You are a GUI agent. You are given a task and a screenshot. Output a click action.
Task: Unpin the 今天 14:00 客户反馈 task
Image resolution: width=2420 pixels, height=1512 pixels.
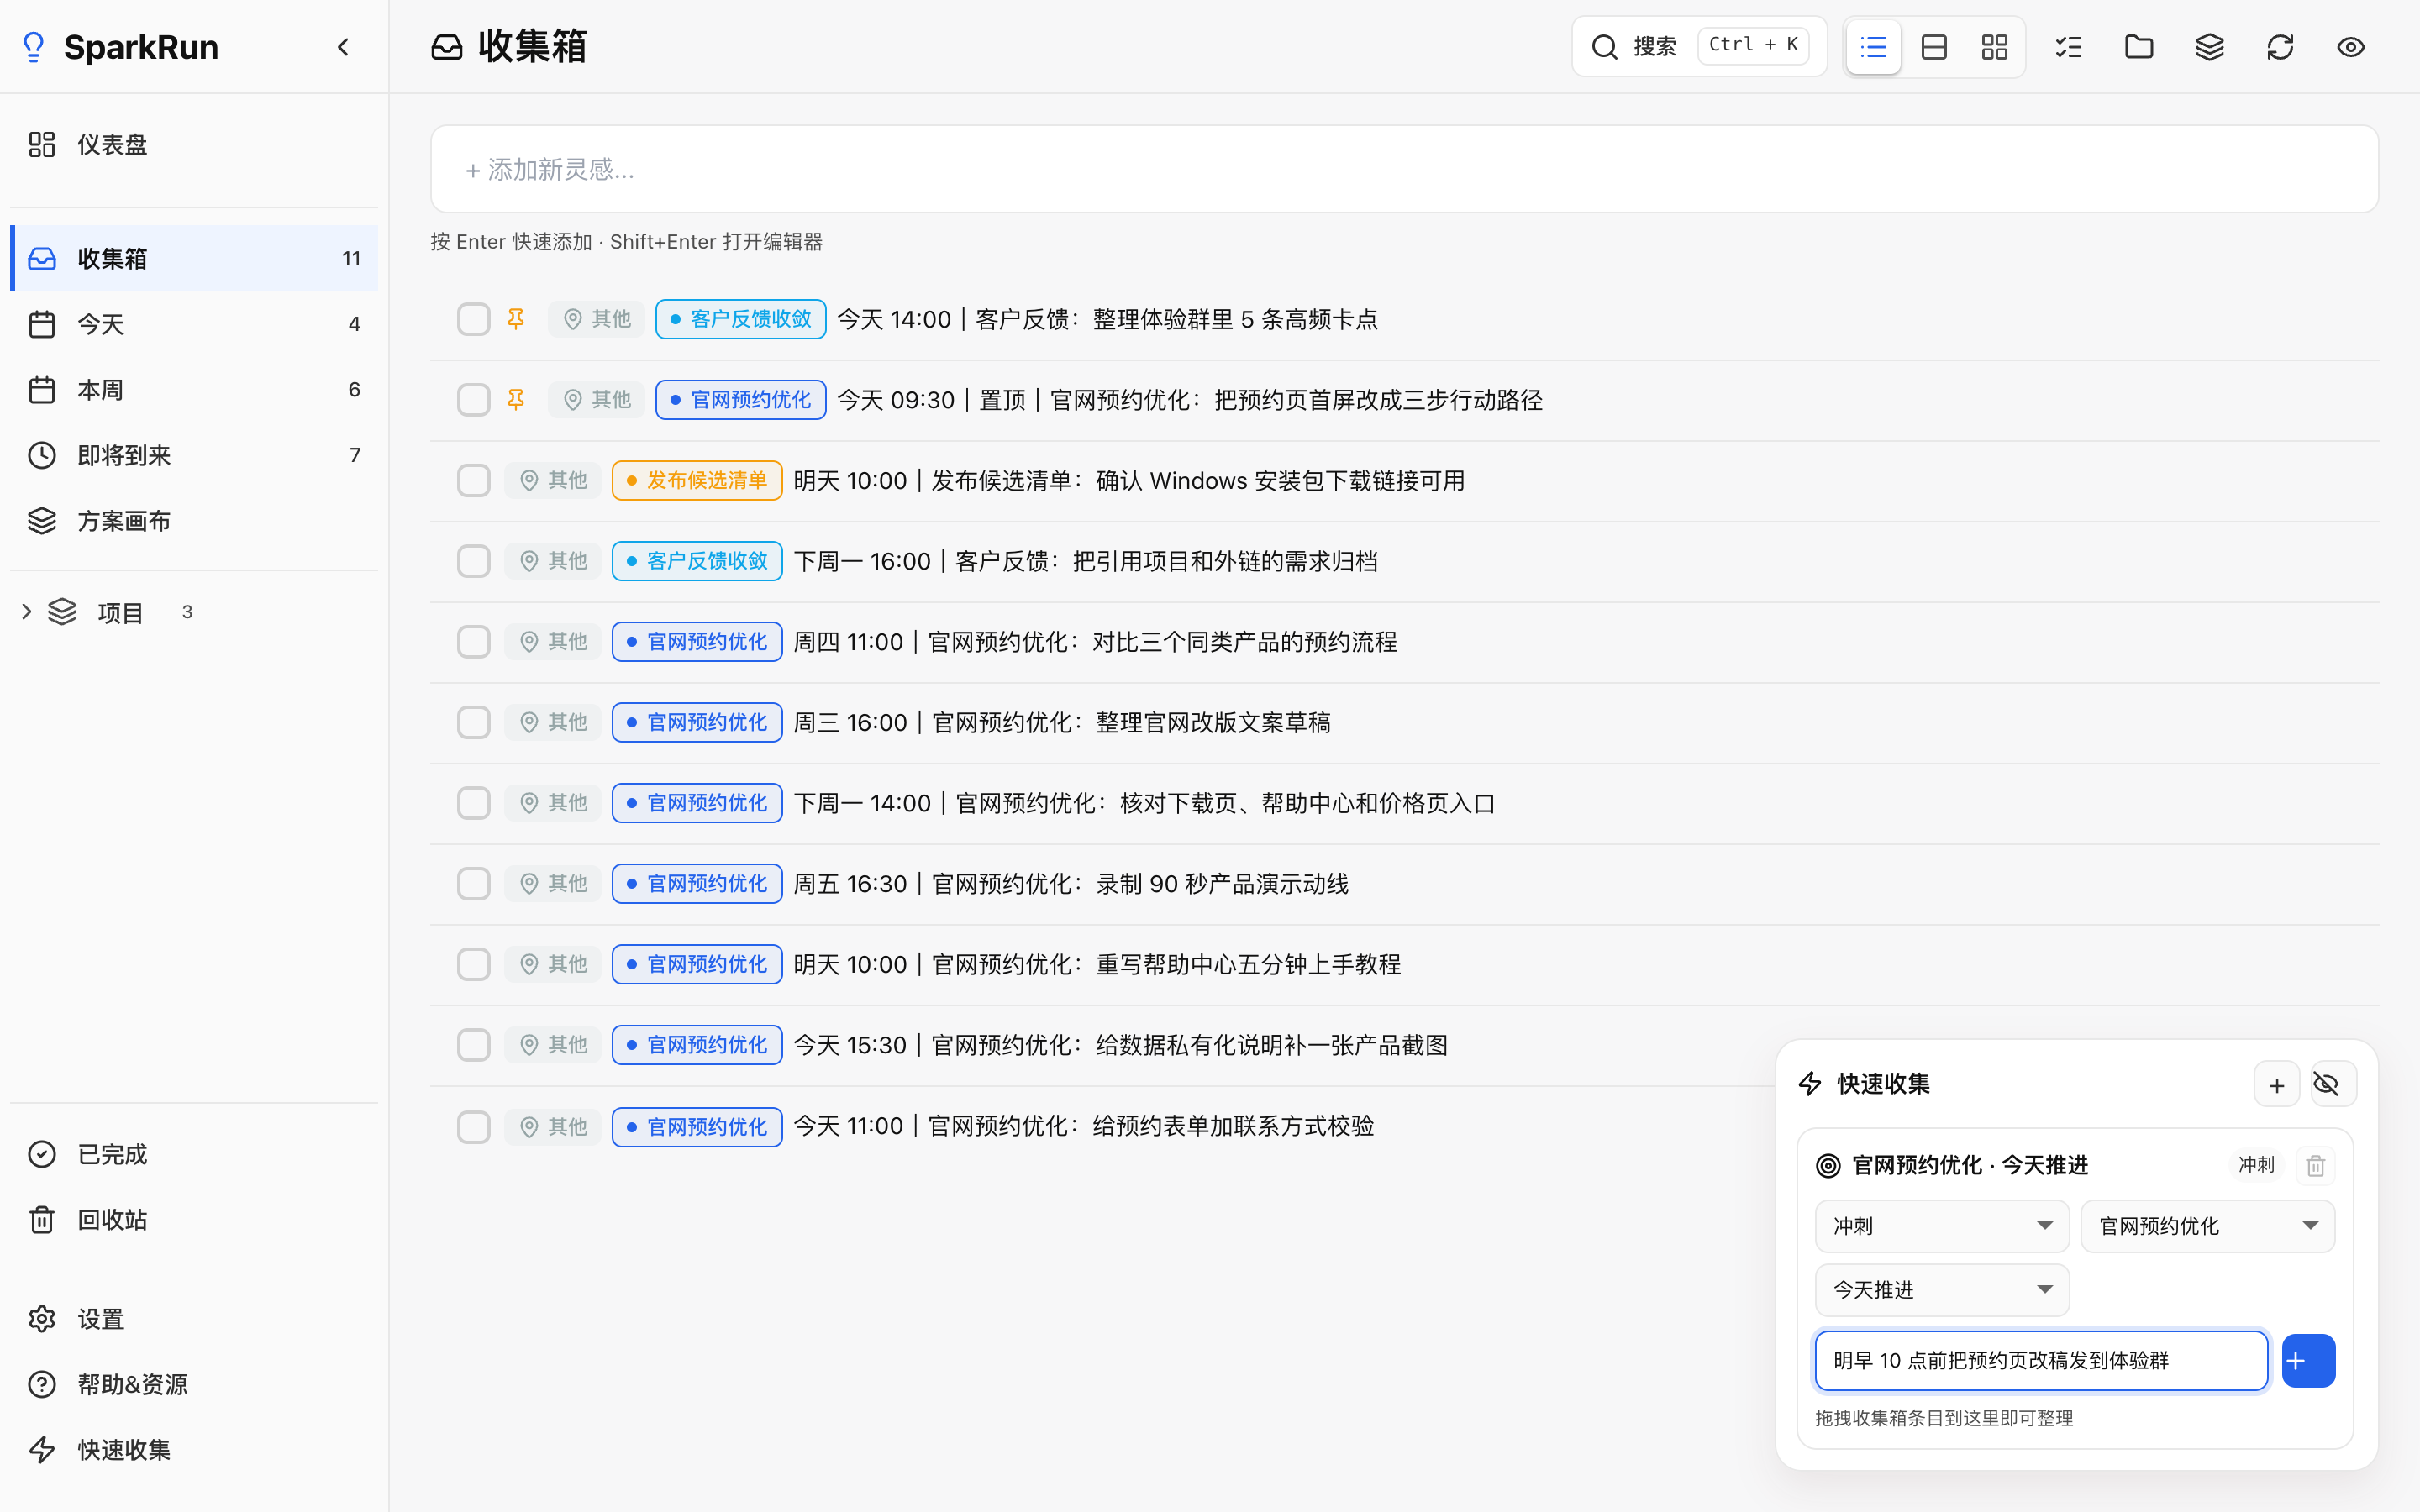pos(516,319)
